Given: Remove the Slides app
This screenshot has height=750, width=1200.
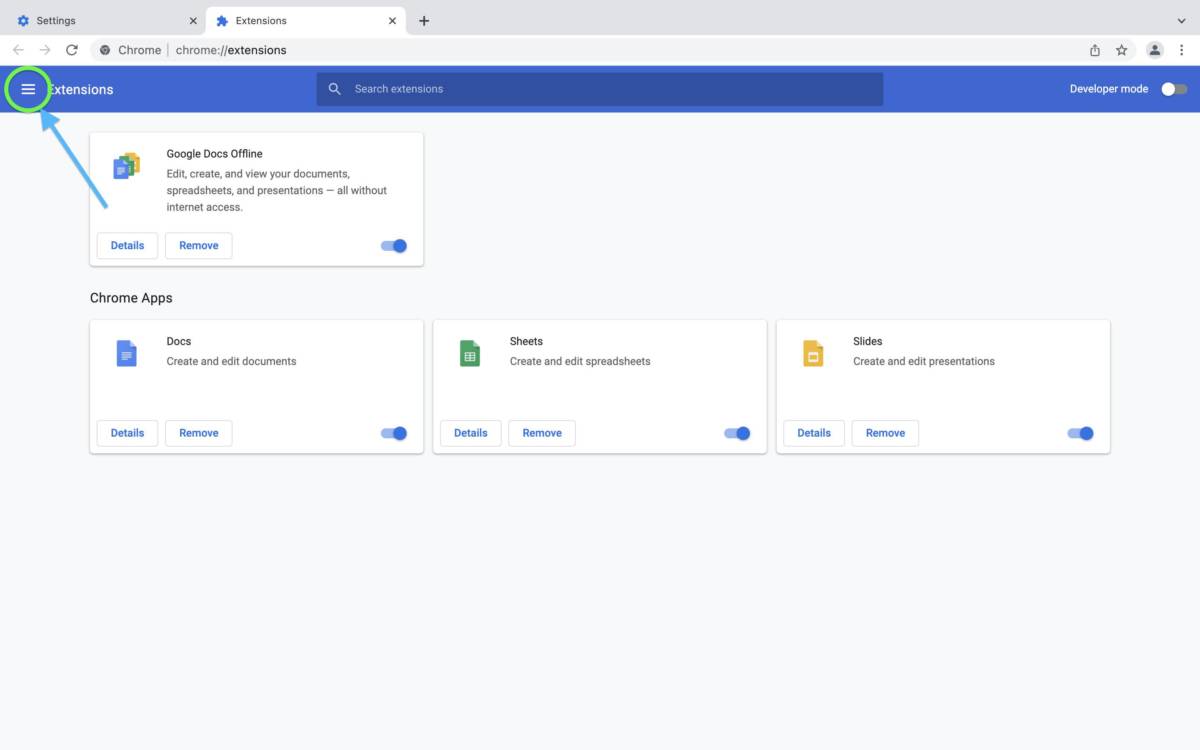Looking at the screenshot, I should [885, 433].
